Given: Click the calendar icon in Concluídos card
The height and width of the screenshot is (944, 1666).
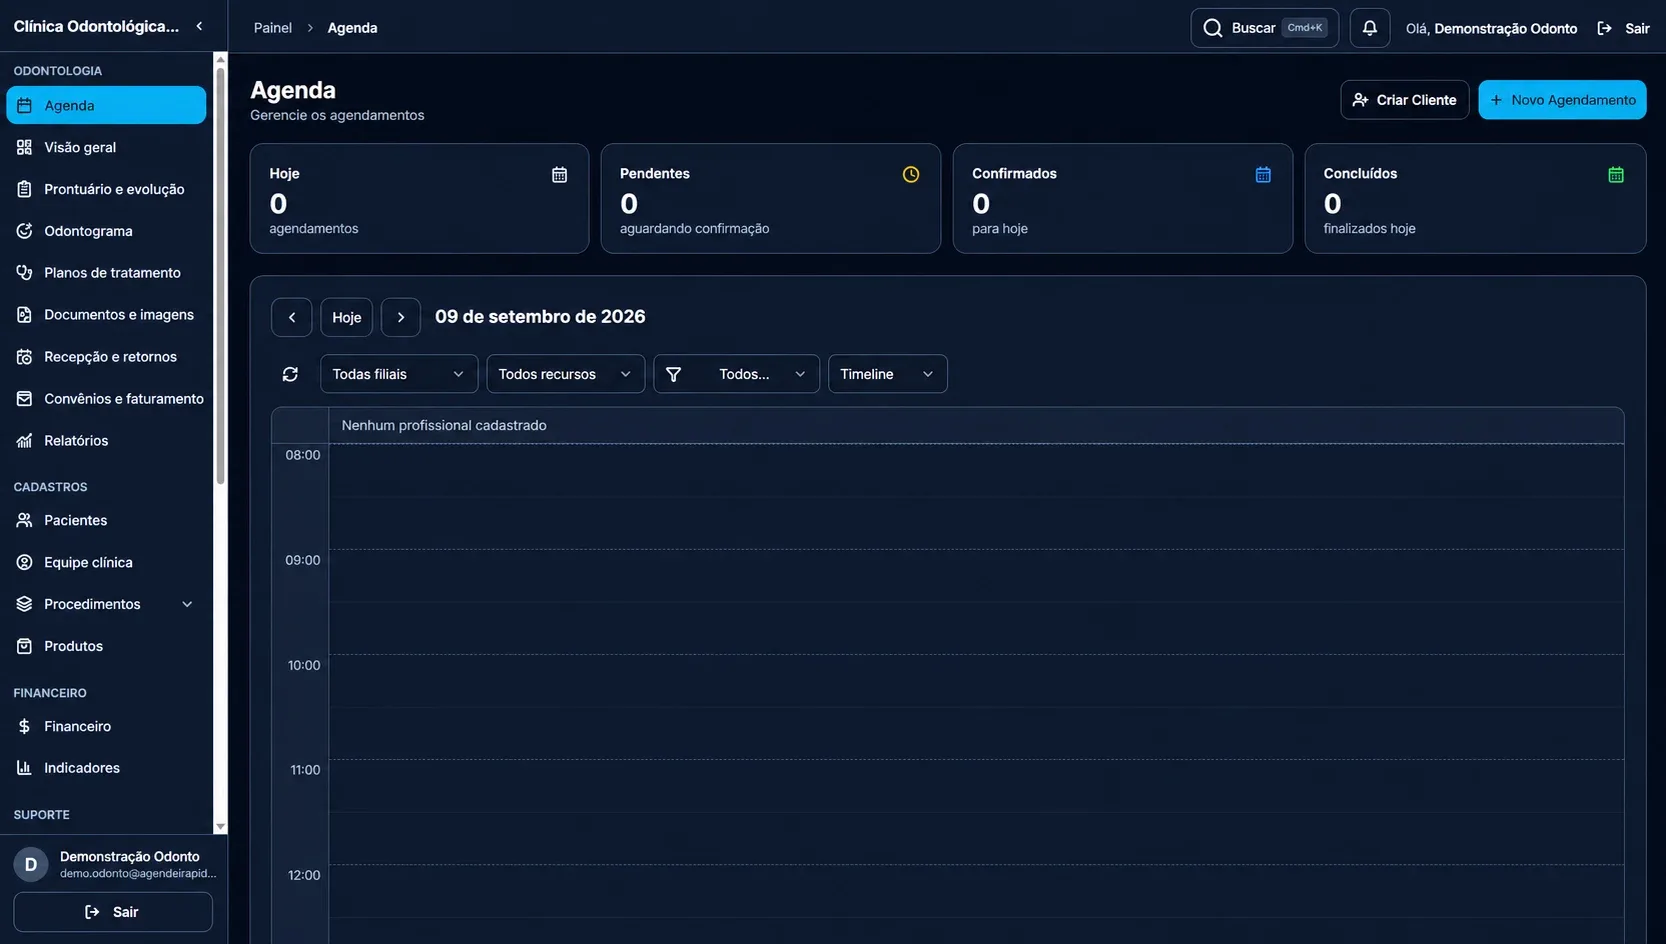Looking at the screenshot, I should [x=1616, y=175].
